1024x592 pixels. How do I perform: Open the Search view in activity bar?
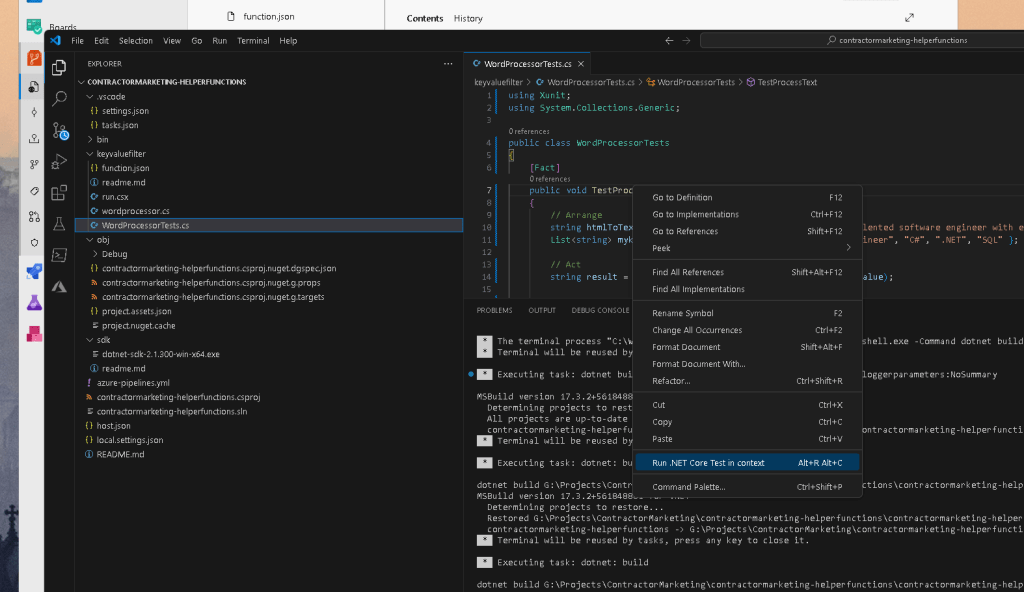(59, 99)
